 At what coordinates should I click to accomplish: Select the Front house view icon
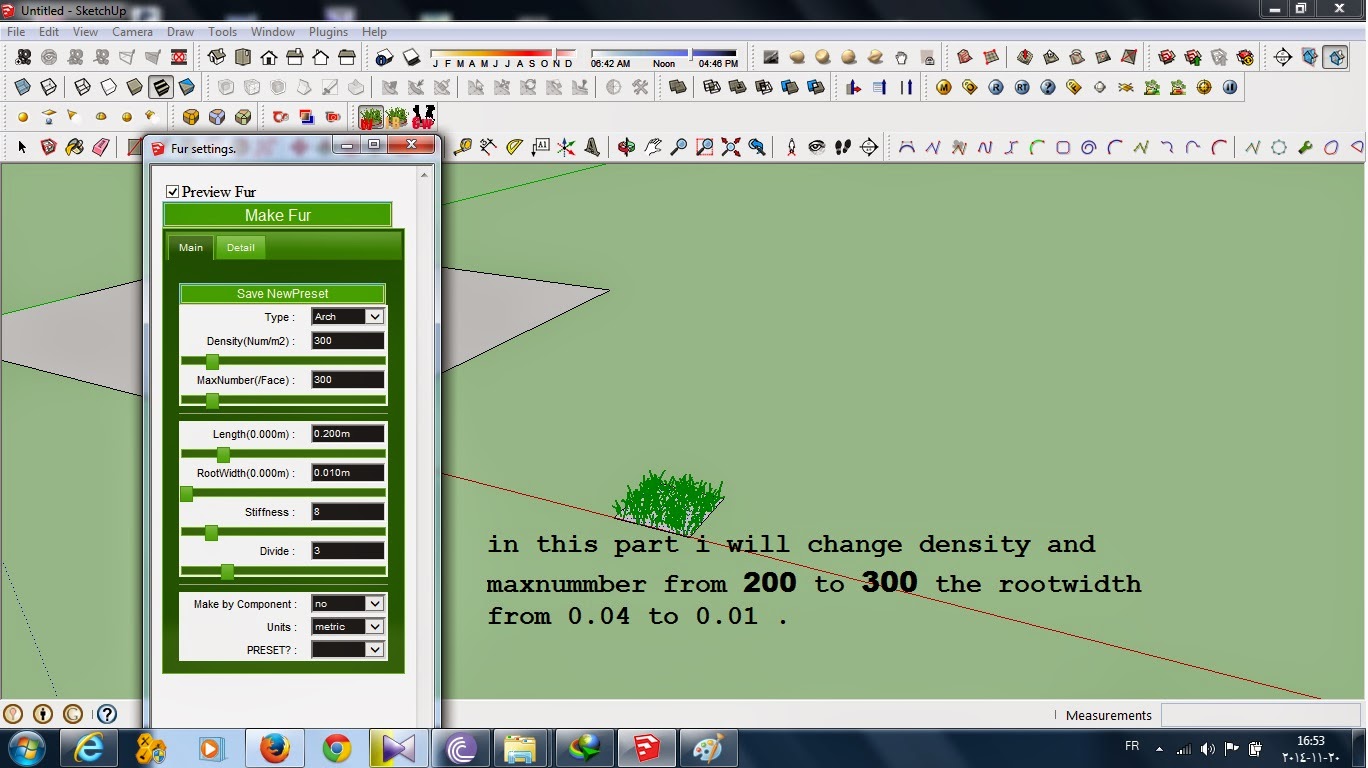(269, 58)
